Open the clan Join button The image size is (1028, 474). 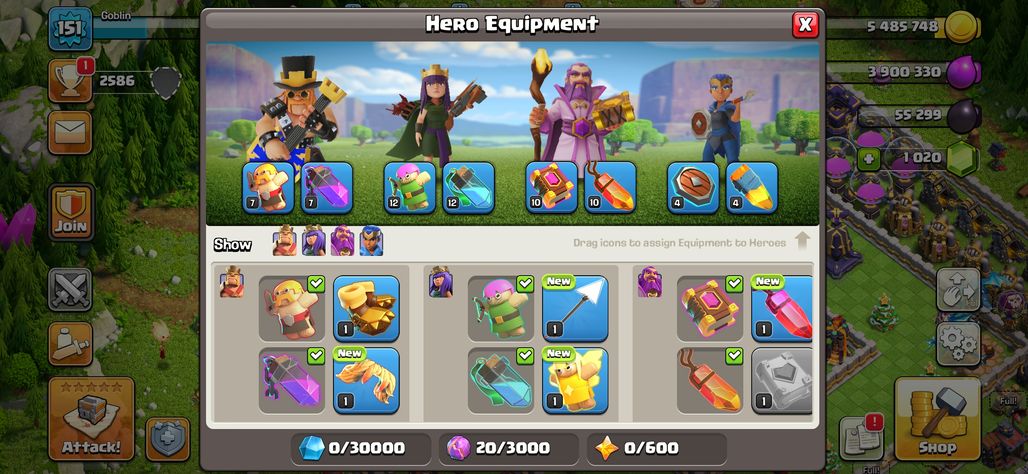[71, 212]
